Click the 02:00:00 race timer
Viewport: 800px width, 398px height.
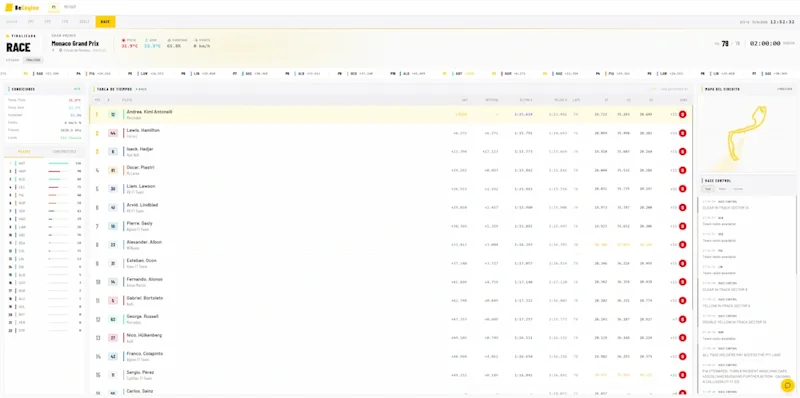765,44
